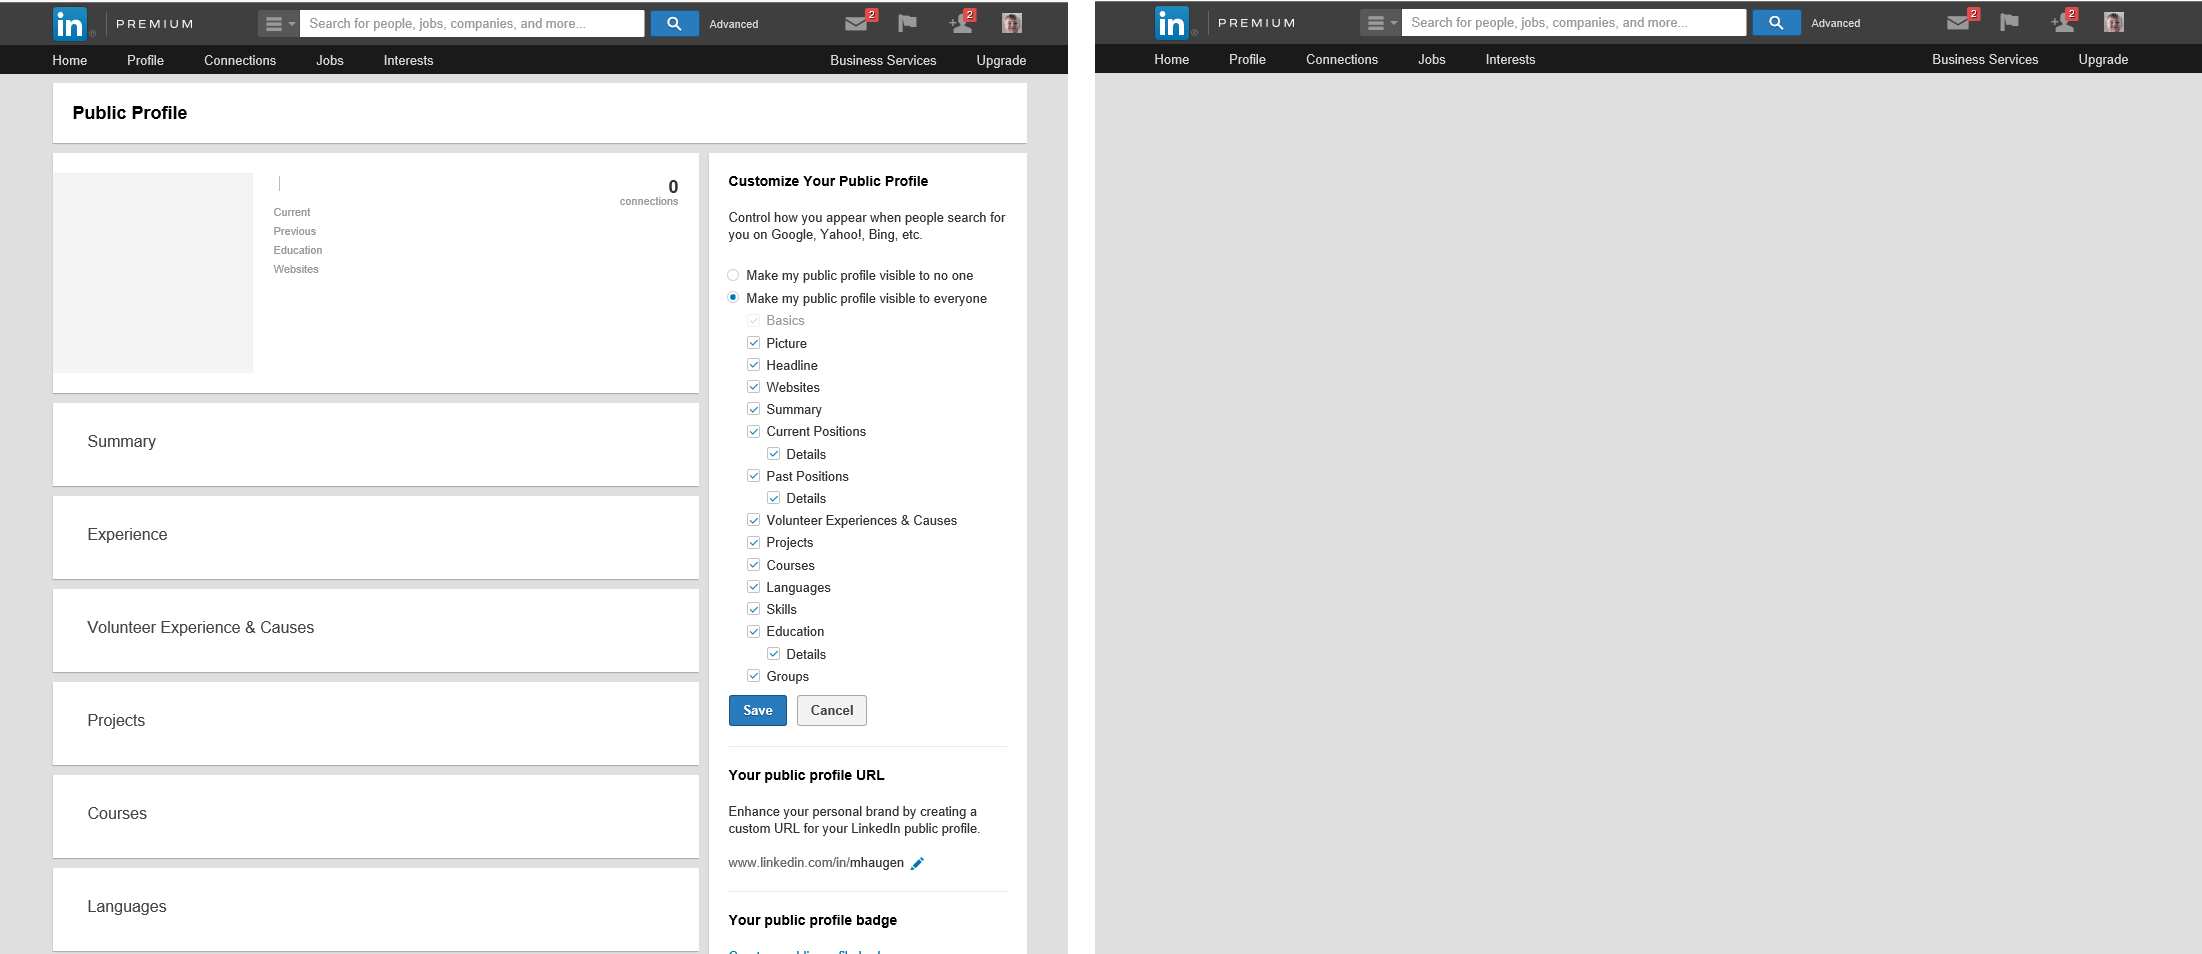This screenshot has width=2202, height=954.
Task: Click blue search magnifier button in left window
Action: [675, 24]
